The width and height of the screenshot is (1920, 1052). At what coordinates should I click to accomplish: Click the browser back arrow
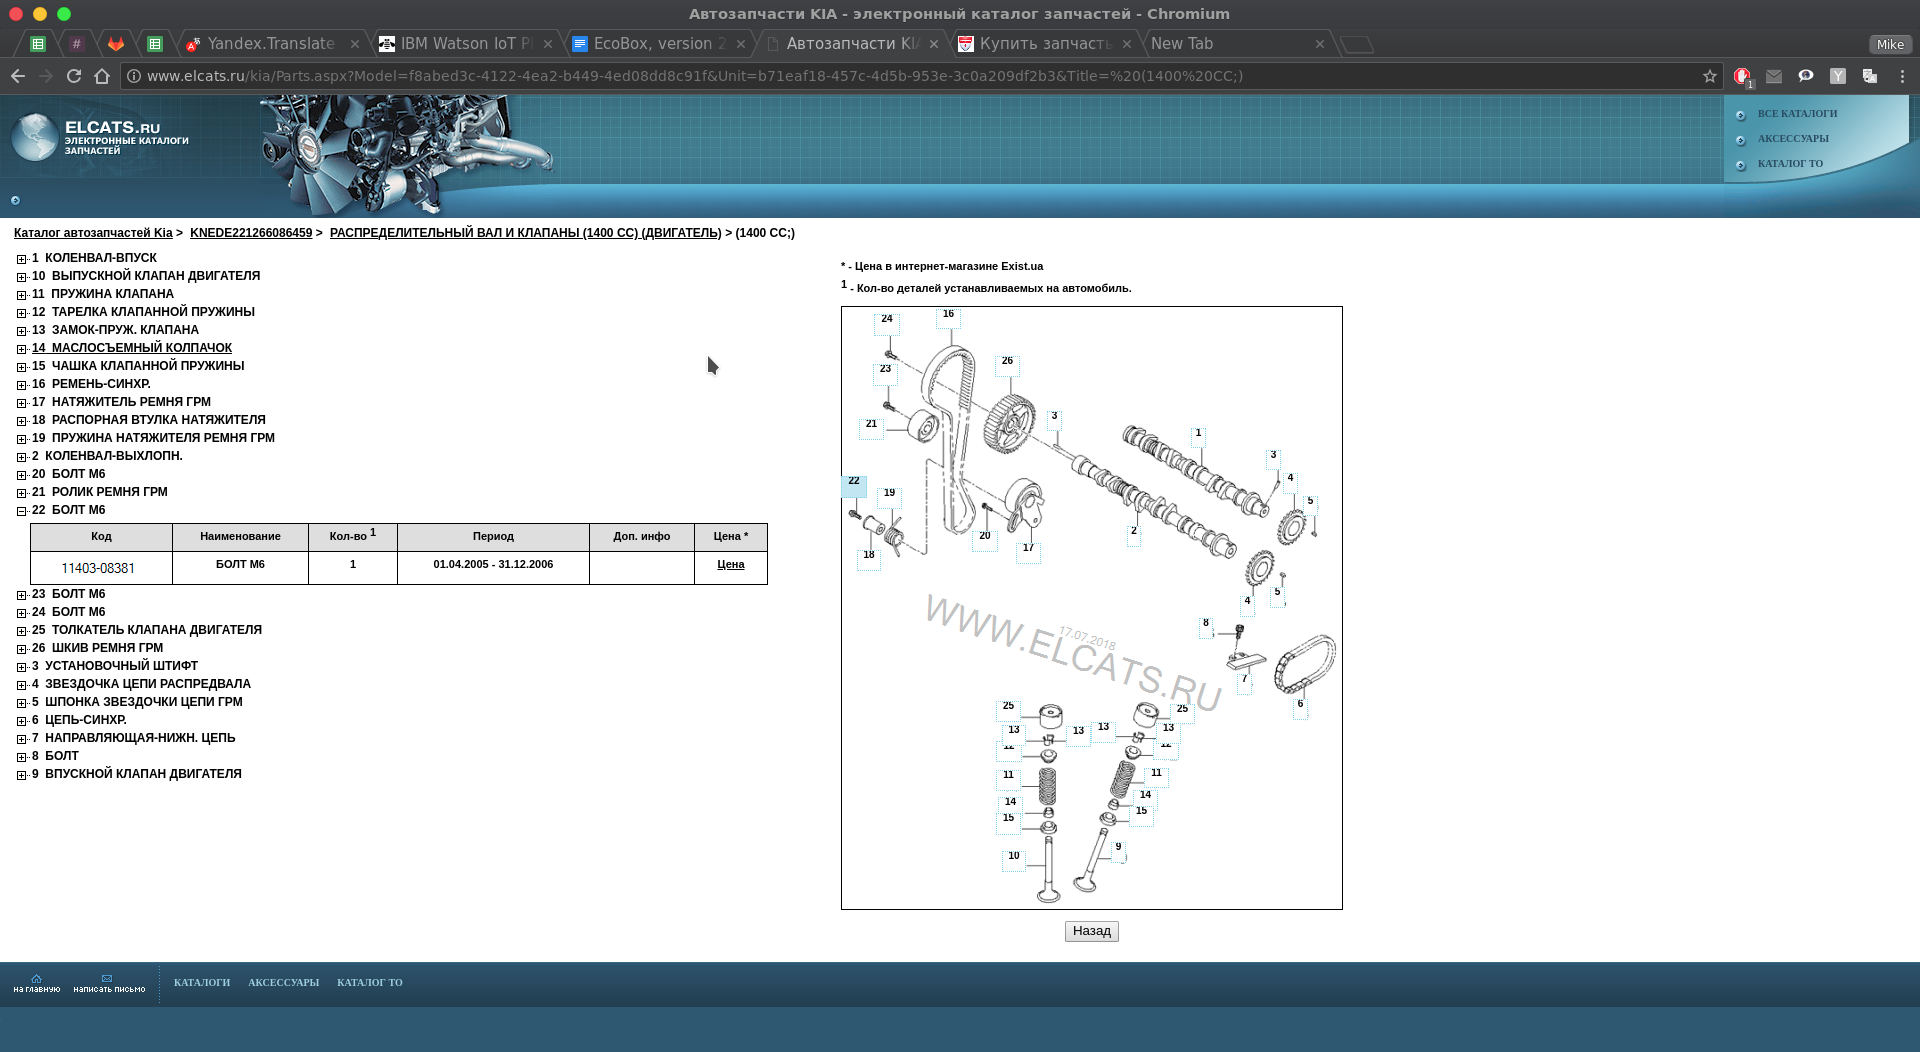pos(18,76)
